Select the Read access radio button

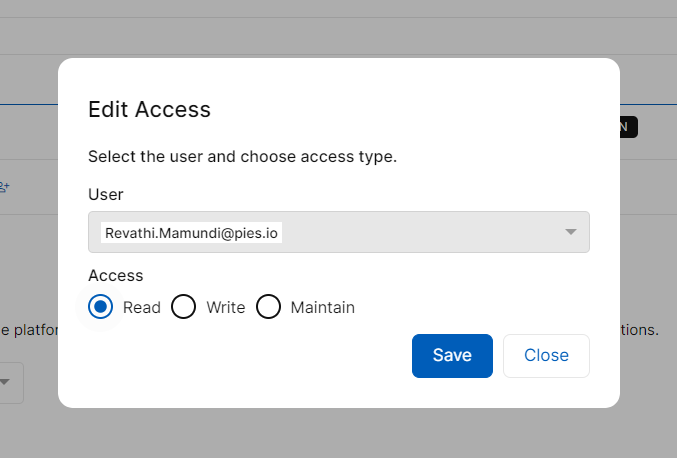(x=101, y=306)
